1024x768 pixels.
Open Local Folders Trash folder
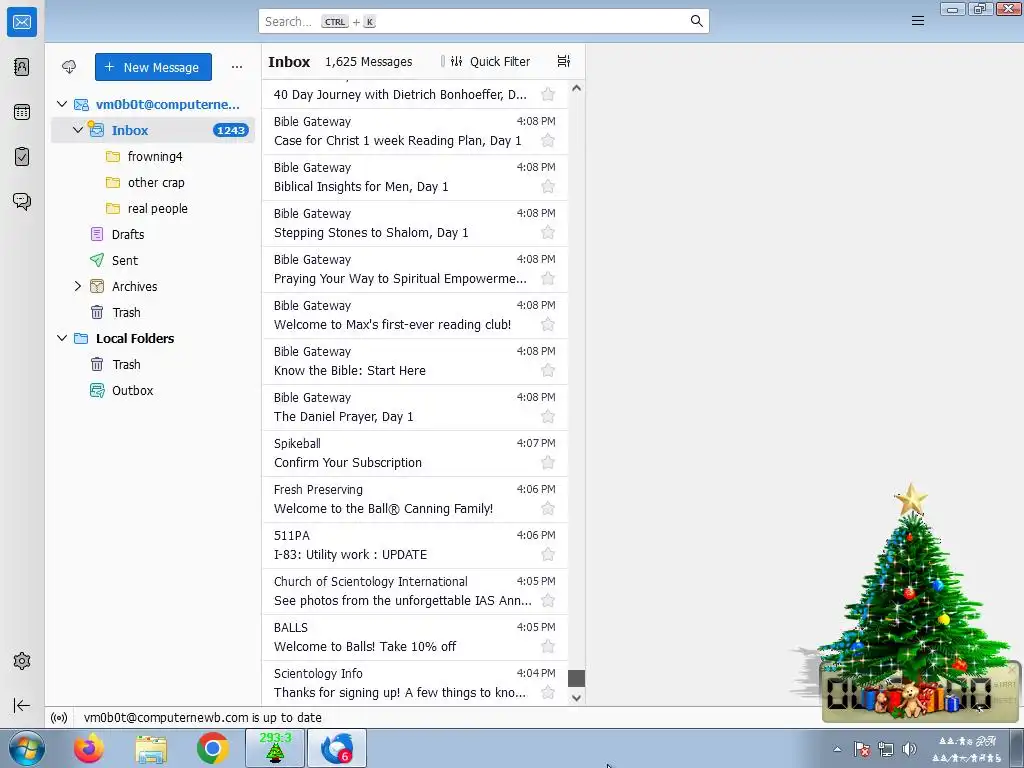coord(153,364)
